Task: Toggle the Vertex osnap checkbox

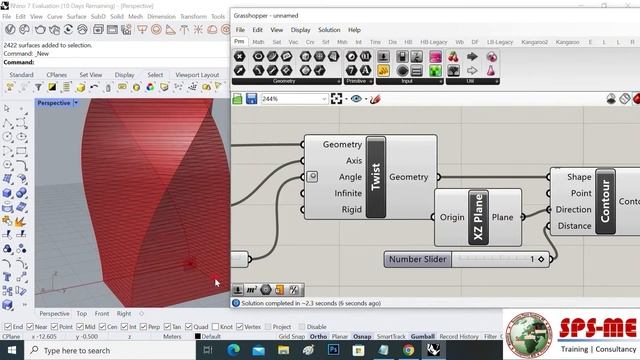Action: pyautogui.click(x=240, y=327)
